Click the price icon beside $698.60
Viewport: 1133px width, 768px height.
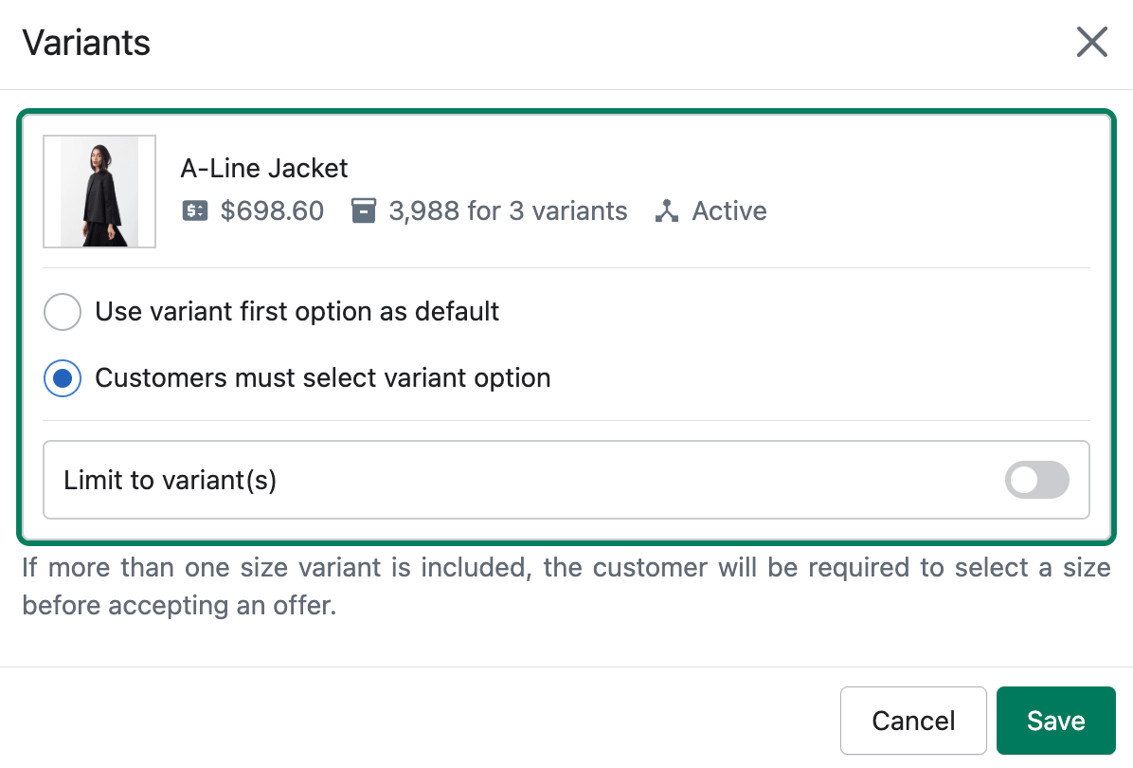click(x=195, y=211)
